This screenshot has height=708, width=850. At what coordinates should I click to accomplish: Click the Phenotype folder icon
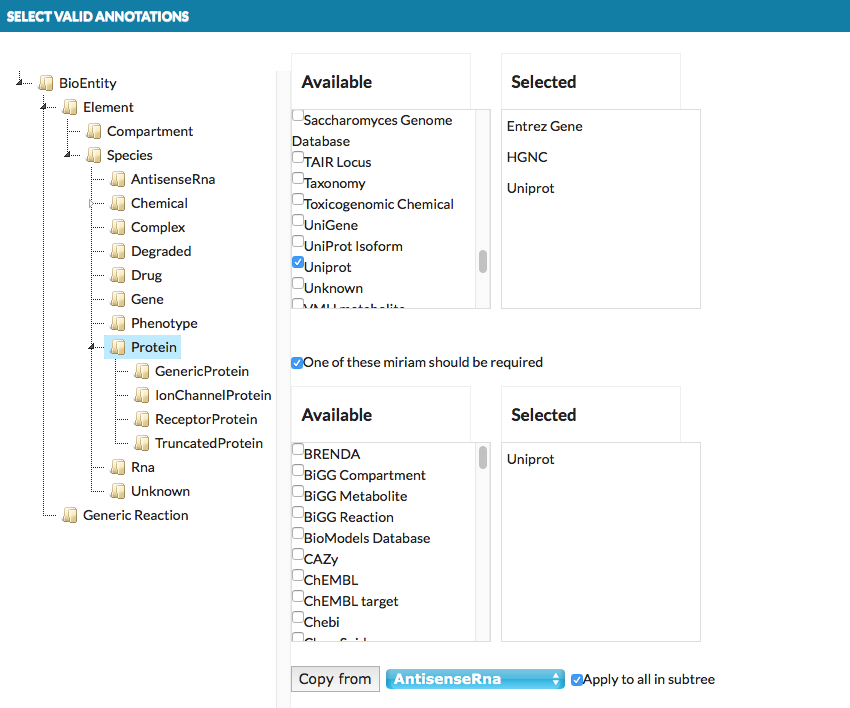coord(118,323)
